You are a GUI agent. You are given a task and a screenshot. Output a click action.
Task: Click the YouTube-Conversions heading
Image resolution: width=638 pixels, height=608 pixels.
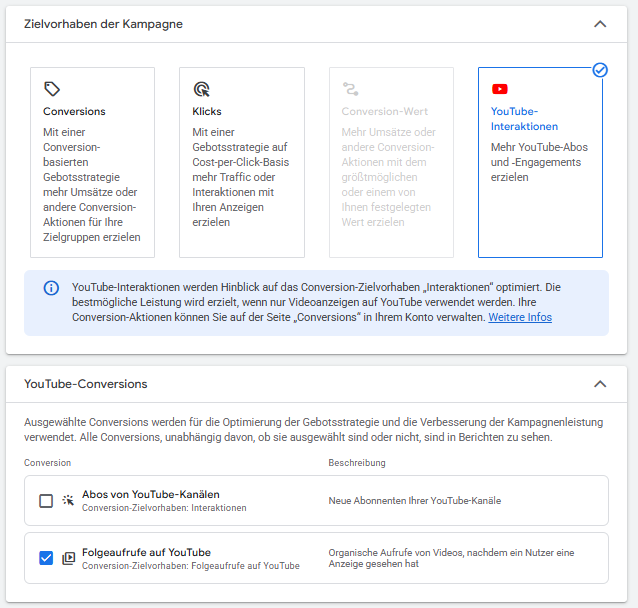point(85,384)
